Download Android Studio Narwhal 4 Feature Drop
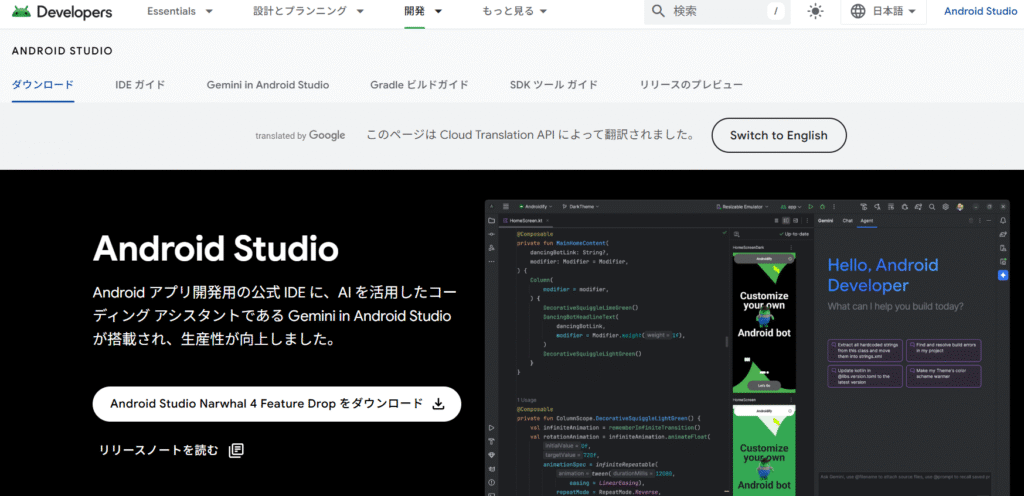This screenshot has width=1024, height=496. (266, 404)
